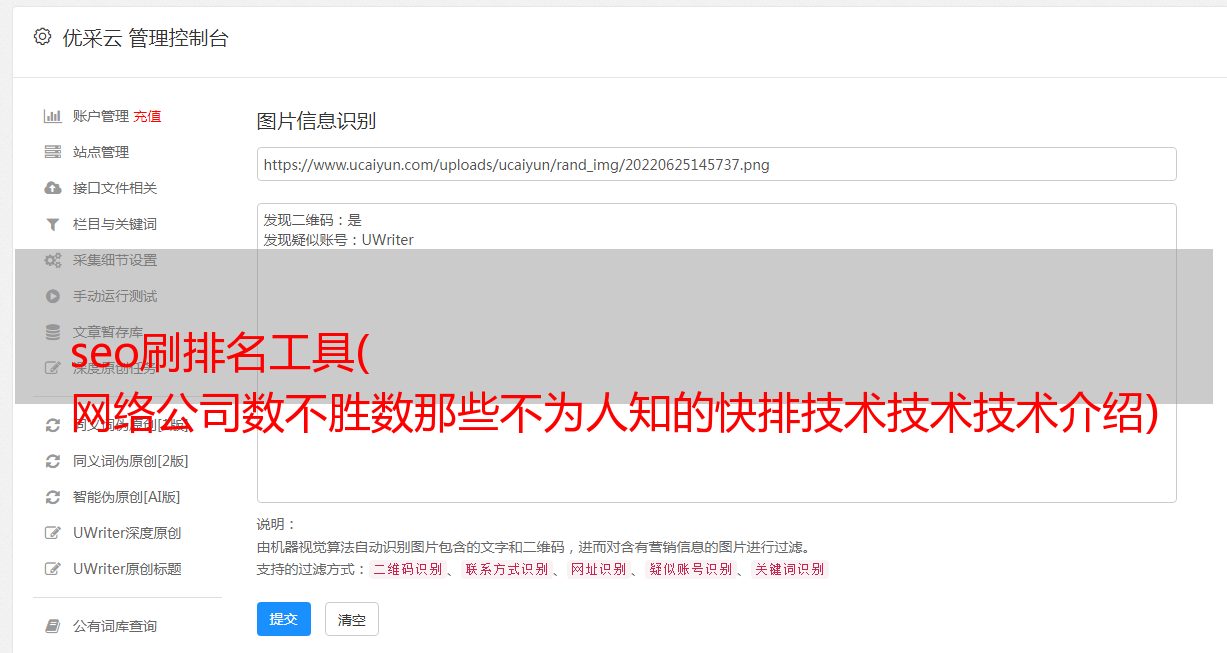Open 账户管理 via its bar chart icon
1227x653 pixels.
53,116
